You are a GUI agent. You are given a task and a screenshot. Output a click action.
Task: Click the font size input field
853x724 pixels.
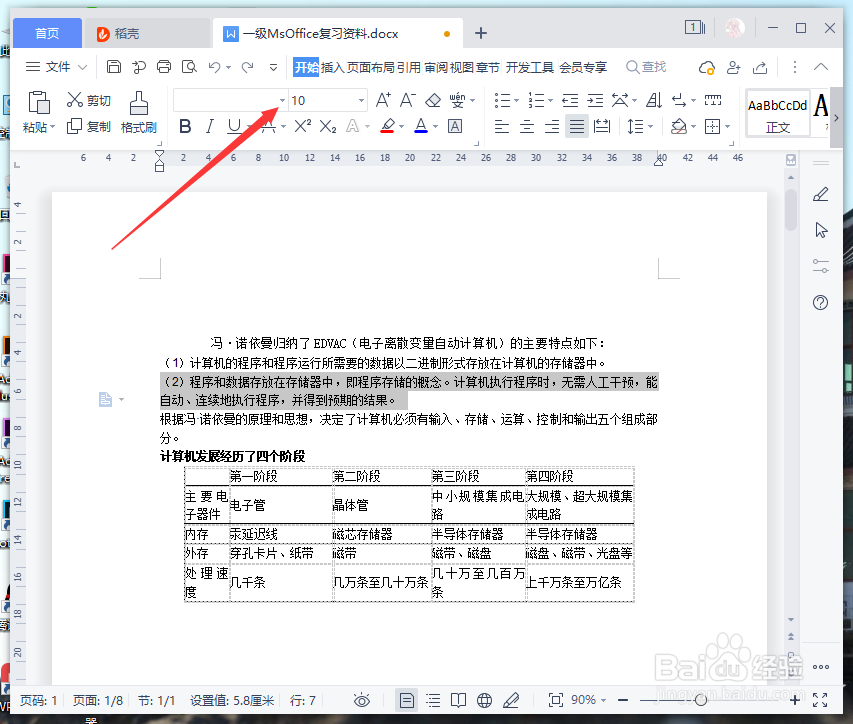[323, 101]
